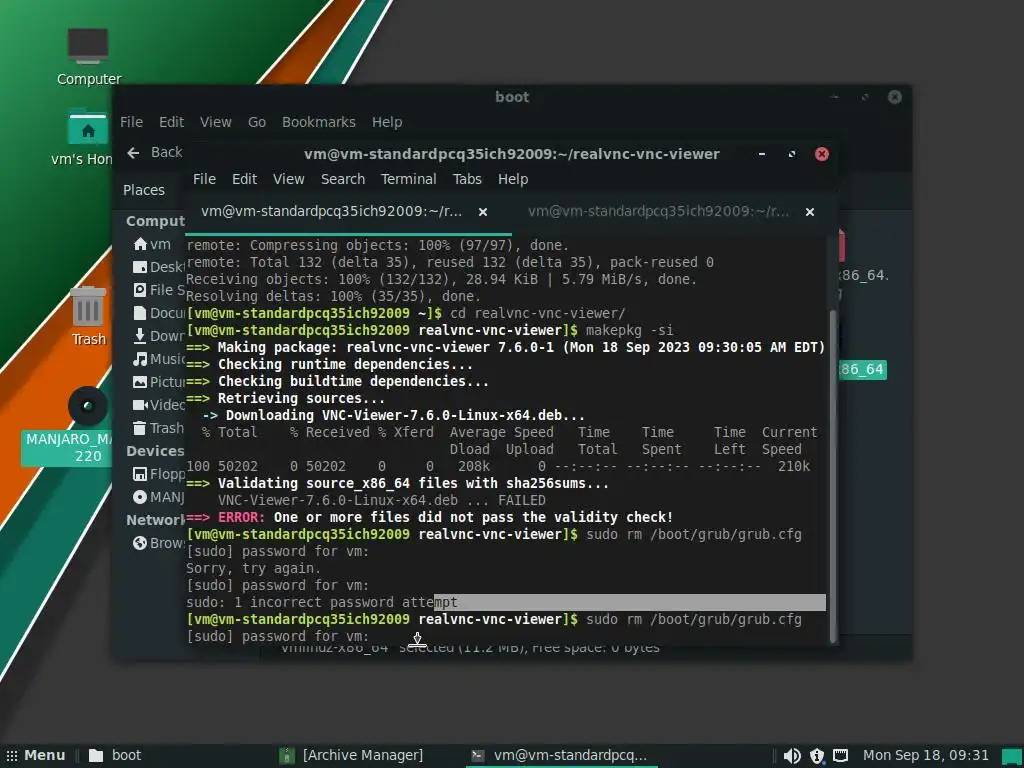Open Edit menu in boot window
Image resolution: width=1024 pixels, height=768 pixels.
click(x=171, y=122)
